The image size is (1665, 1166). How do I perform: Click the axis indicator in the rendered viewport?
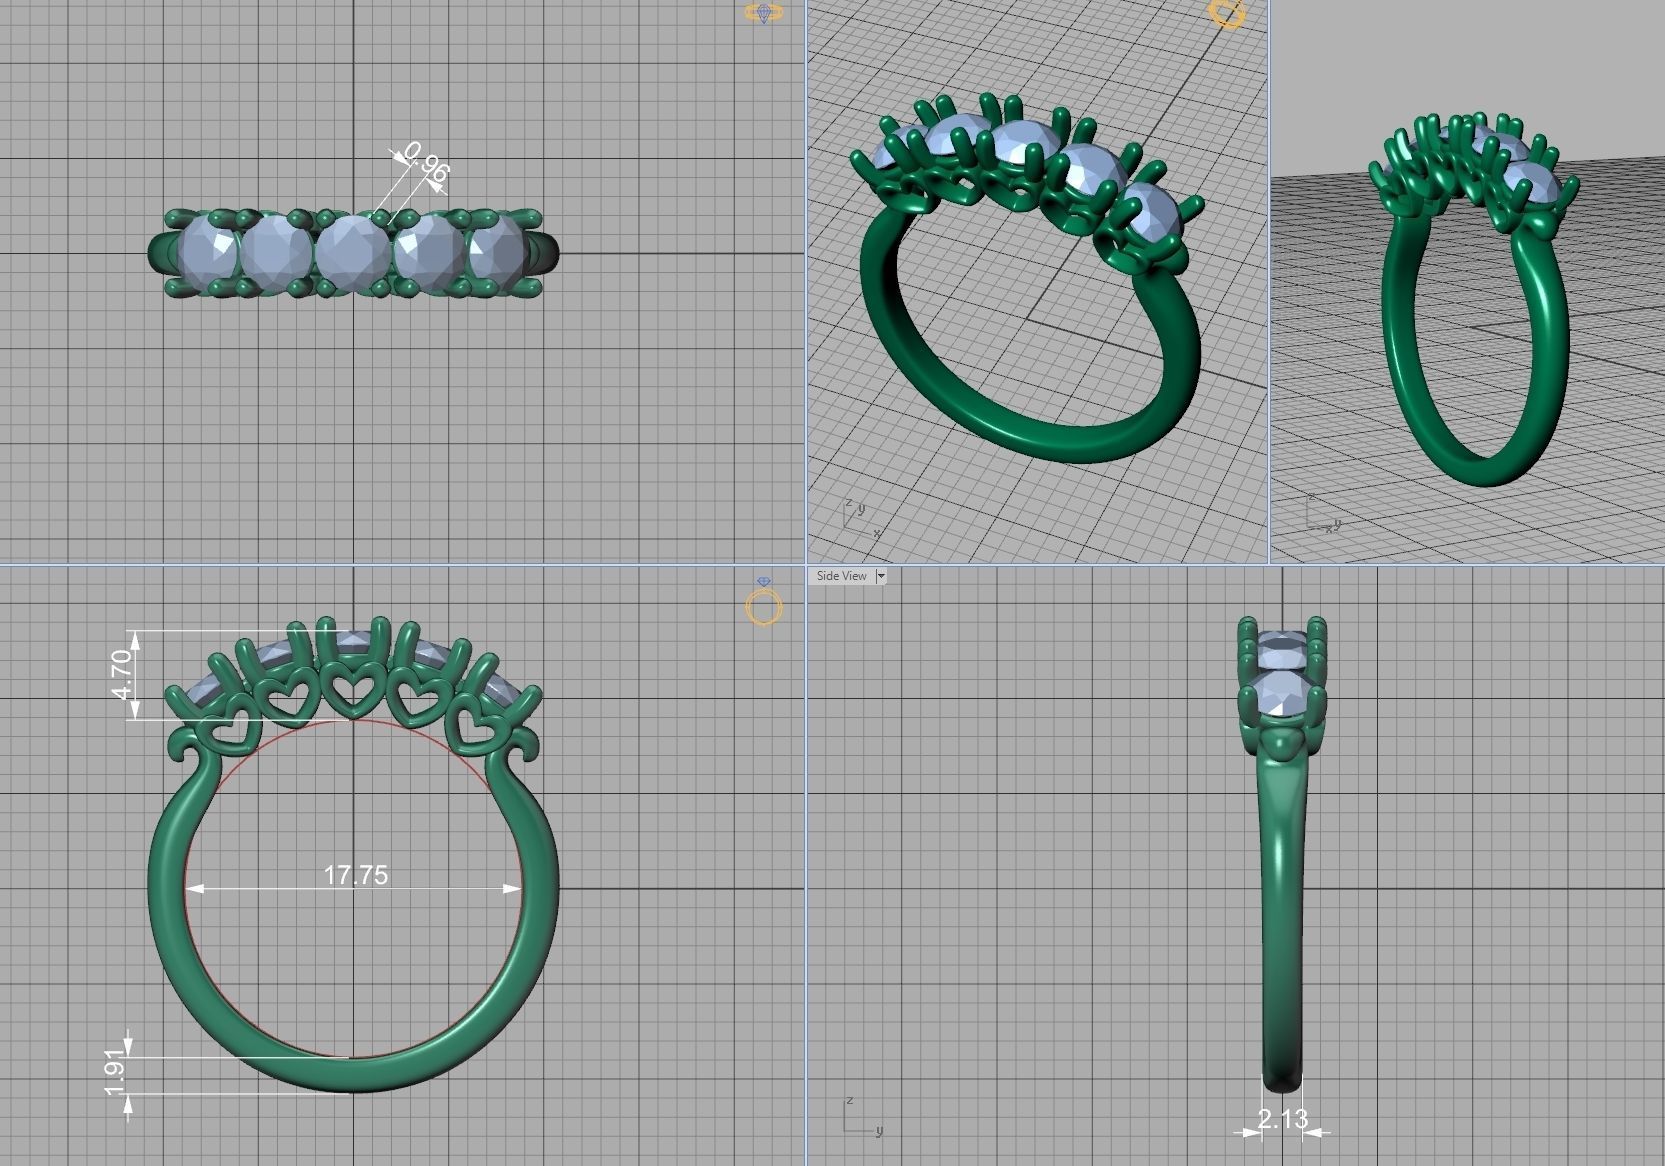[1323, 513]
